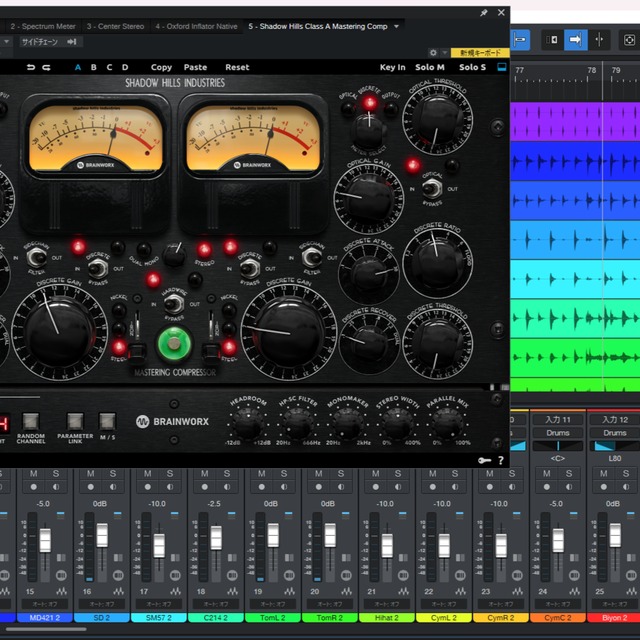Click the undo arrow in plugin toolbar
This screenshot has width=640, height=640.
pos(32,67)
